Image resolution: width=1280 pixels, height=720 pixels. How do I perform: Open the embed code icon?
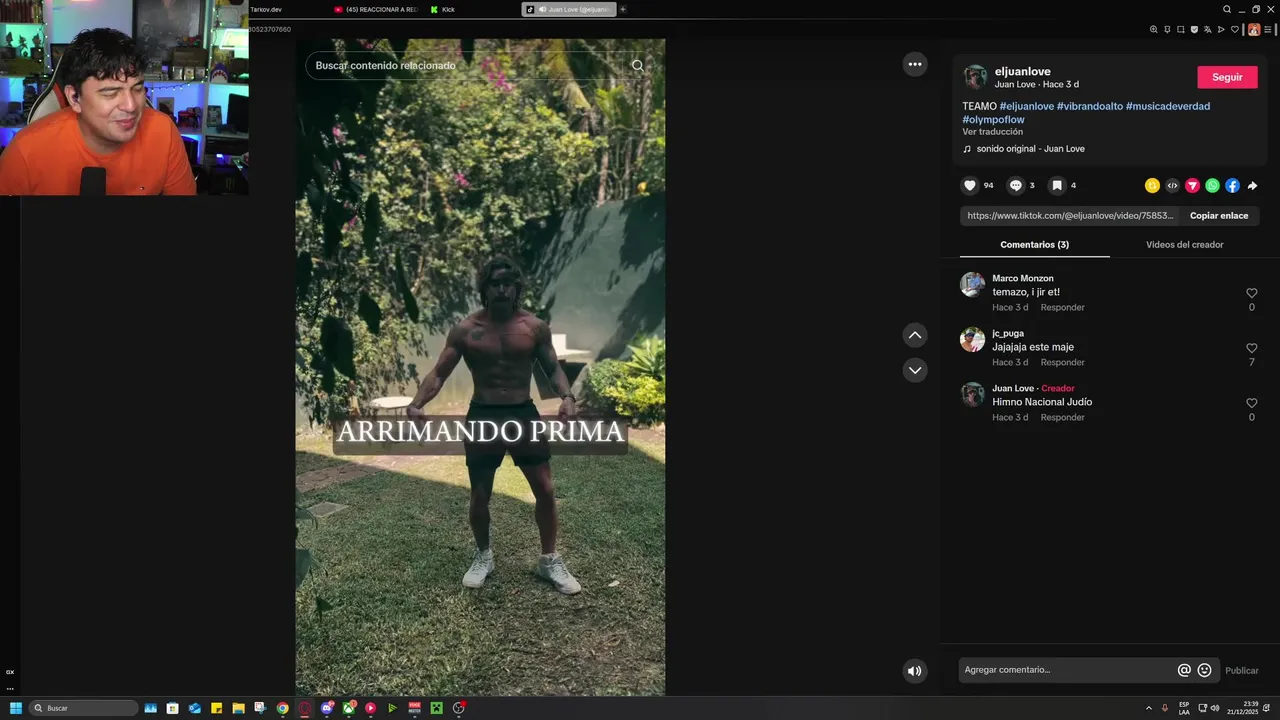1172,185
